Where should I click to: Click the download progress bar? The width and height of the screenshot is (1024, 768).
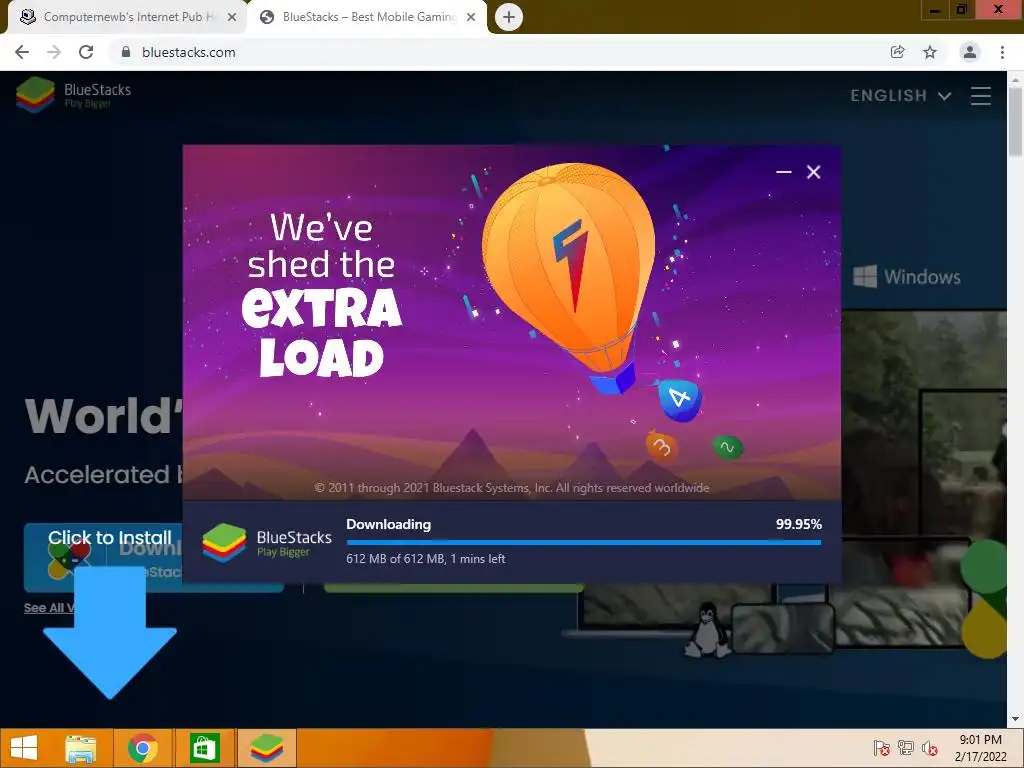coord(584,543)
